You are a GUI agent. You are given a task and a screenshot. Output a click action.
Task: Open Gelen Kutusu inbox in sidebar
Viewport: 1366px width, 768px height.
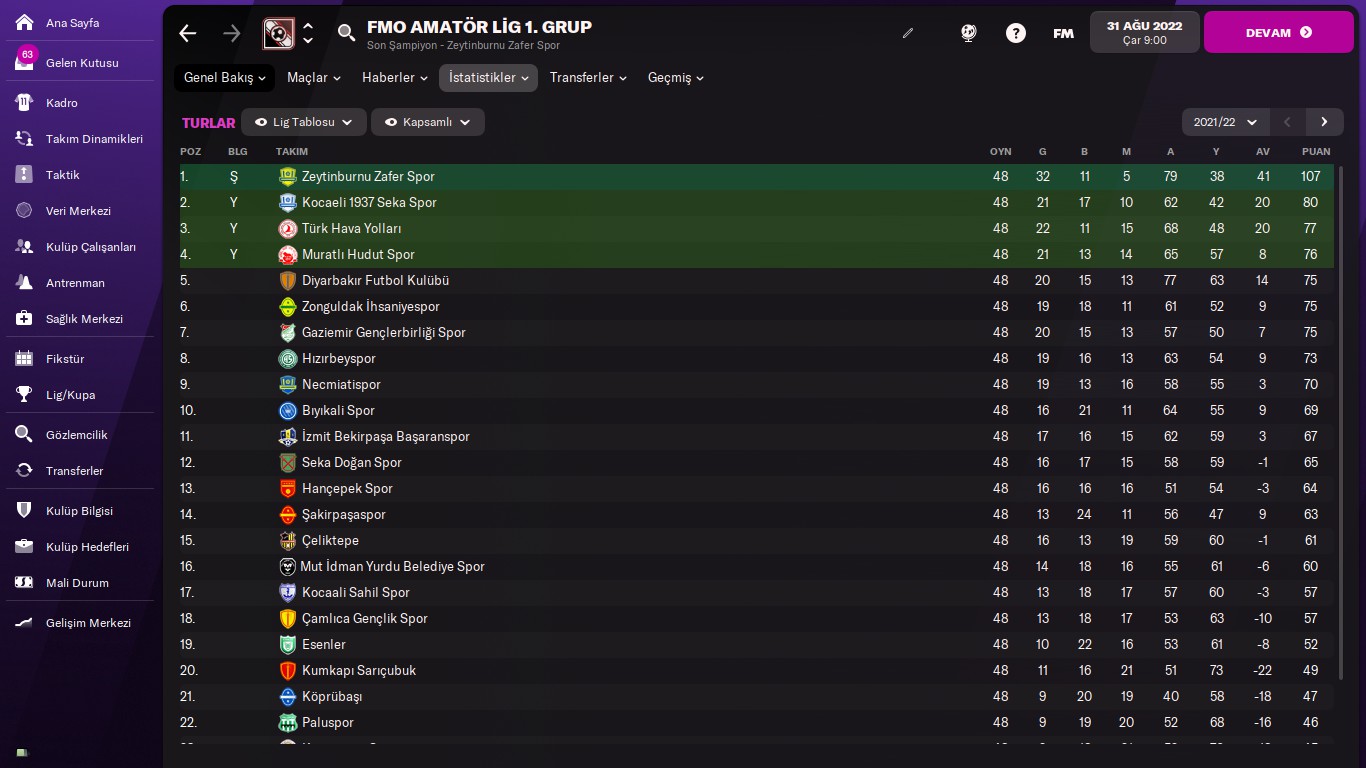point(81,62)
